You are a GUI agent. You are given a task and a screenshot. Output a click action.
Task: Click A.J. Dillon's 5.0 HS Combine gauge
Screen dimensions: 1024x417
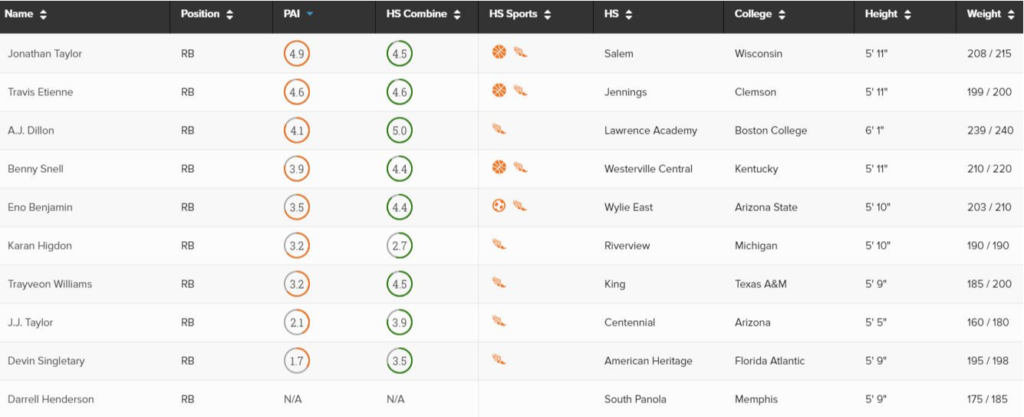point(400,131)
